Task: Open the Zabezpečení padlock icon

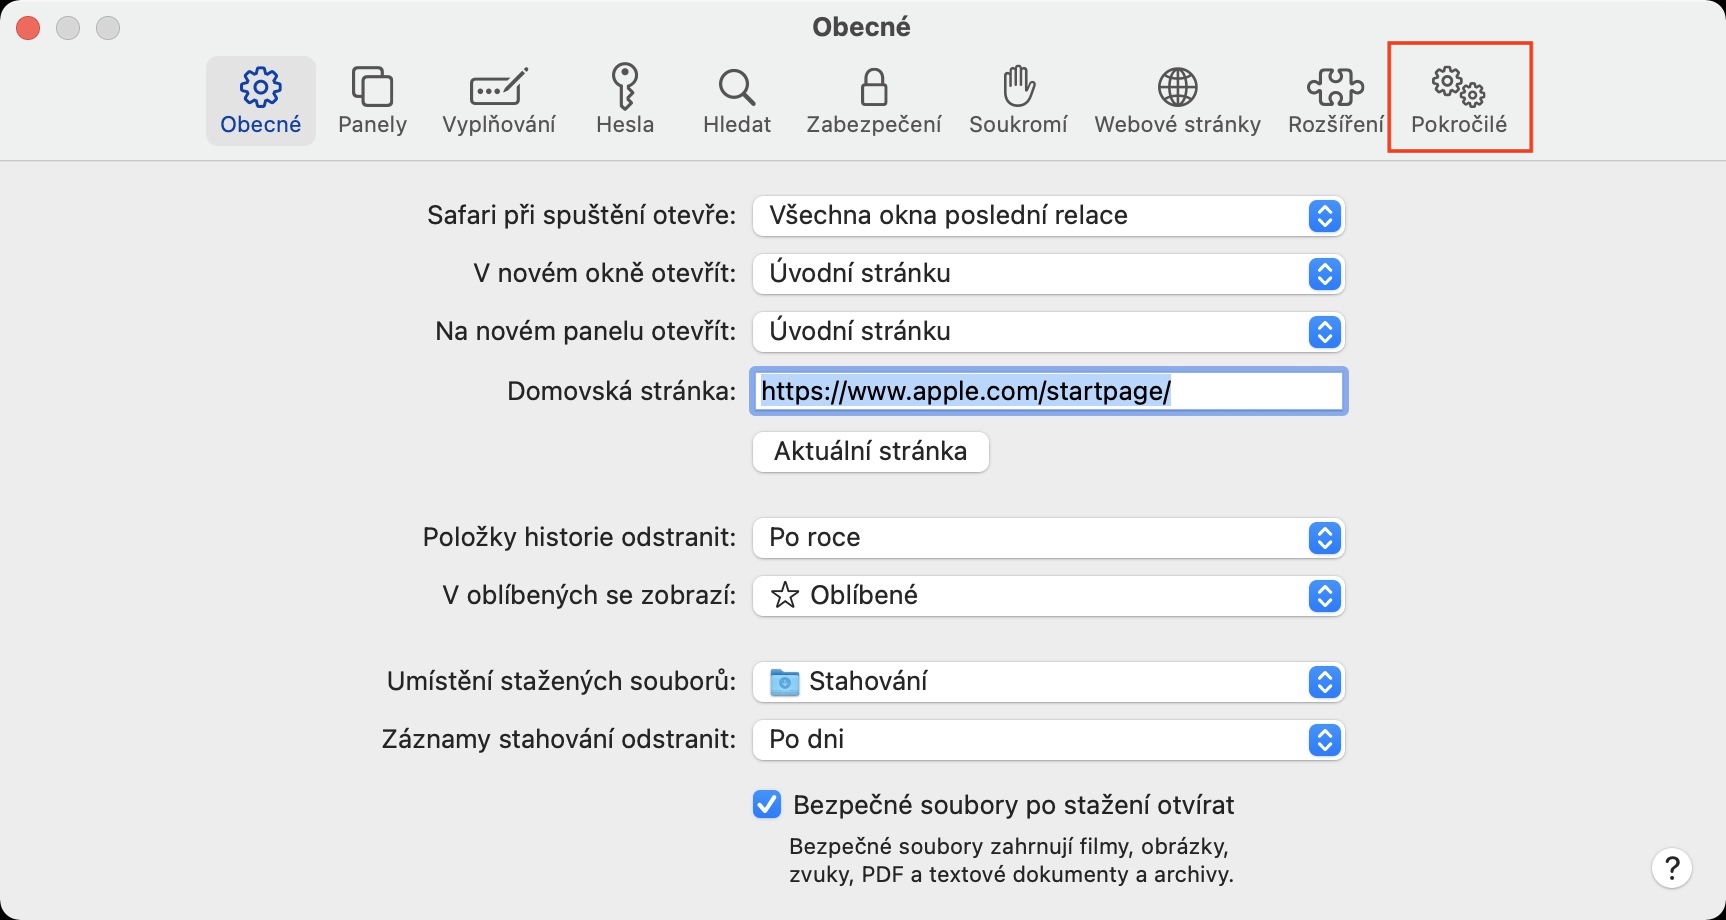Action: [x=874, y=88]
